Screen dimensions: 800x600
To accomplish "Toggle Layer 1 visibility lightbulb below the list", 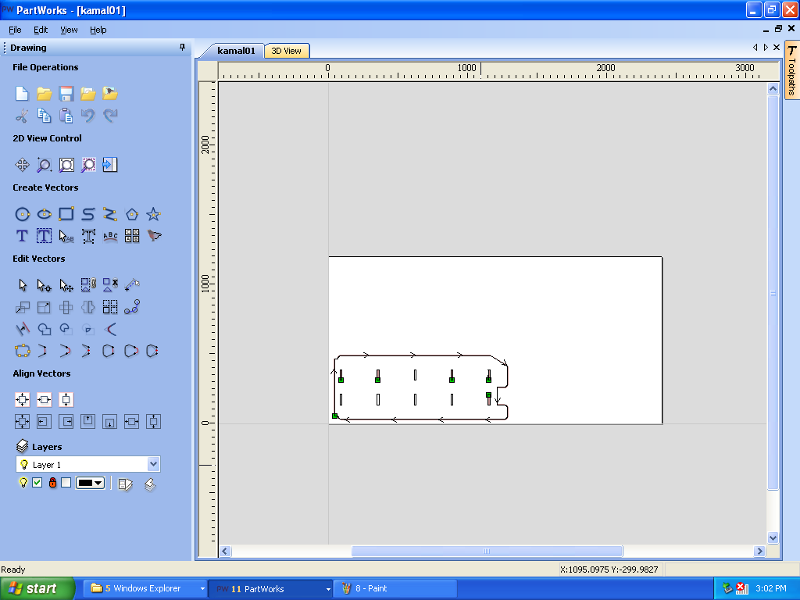I will point(22,482).
